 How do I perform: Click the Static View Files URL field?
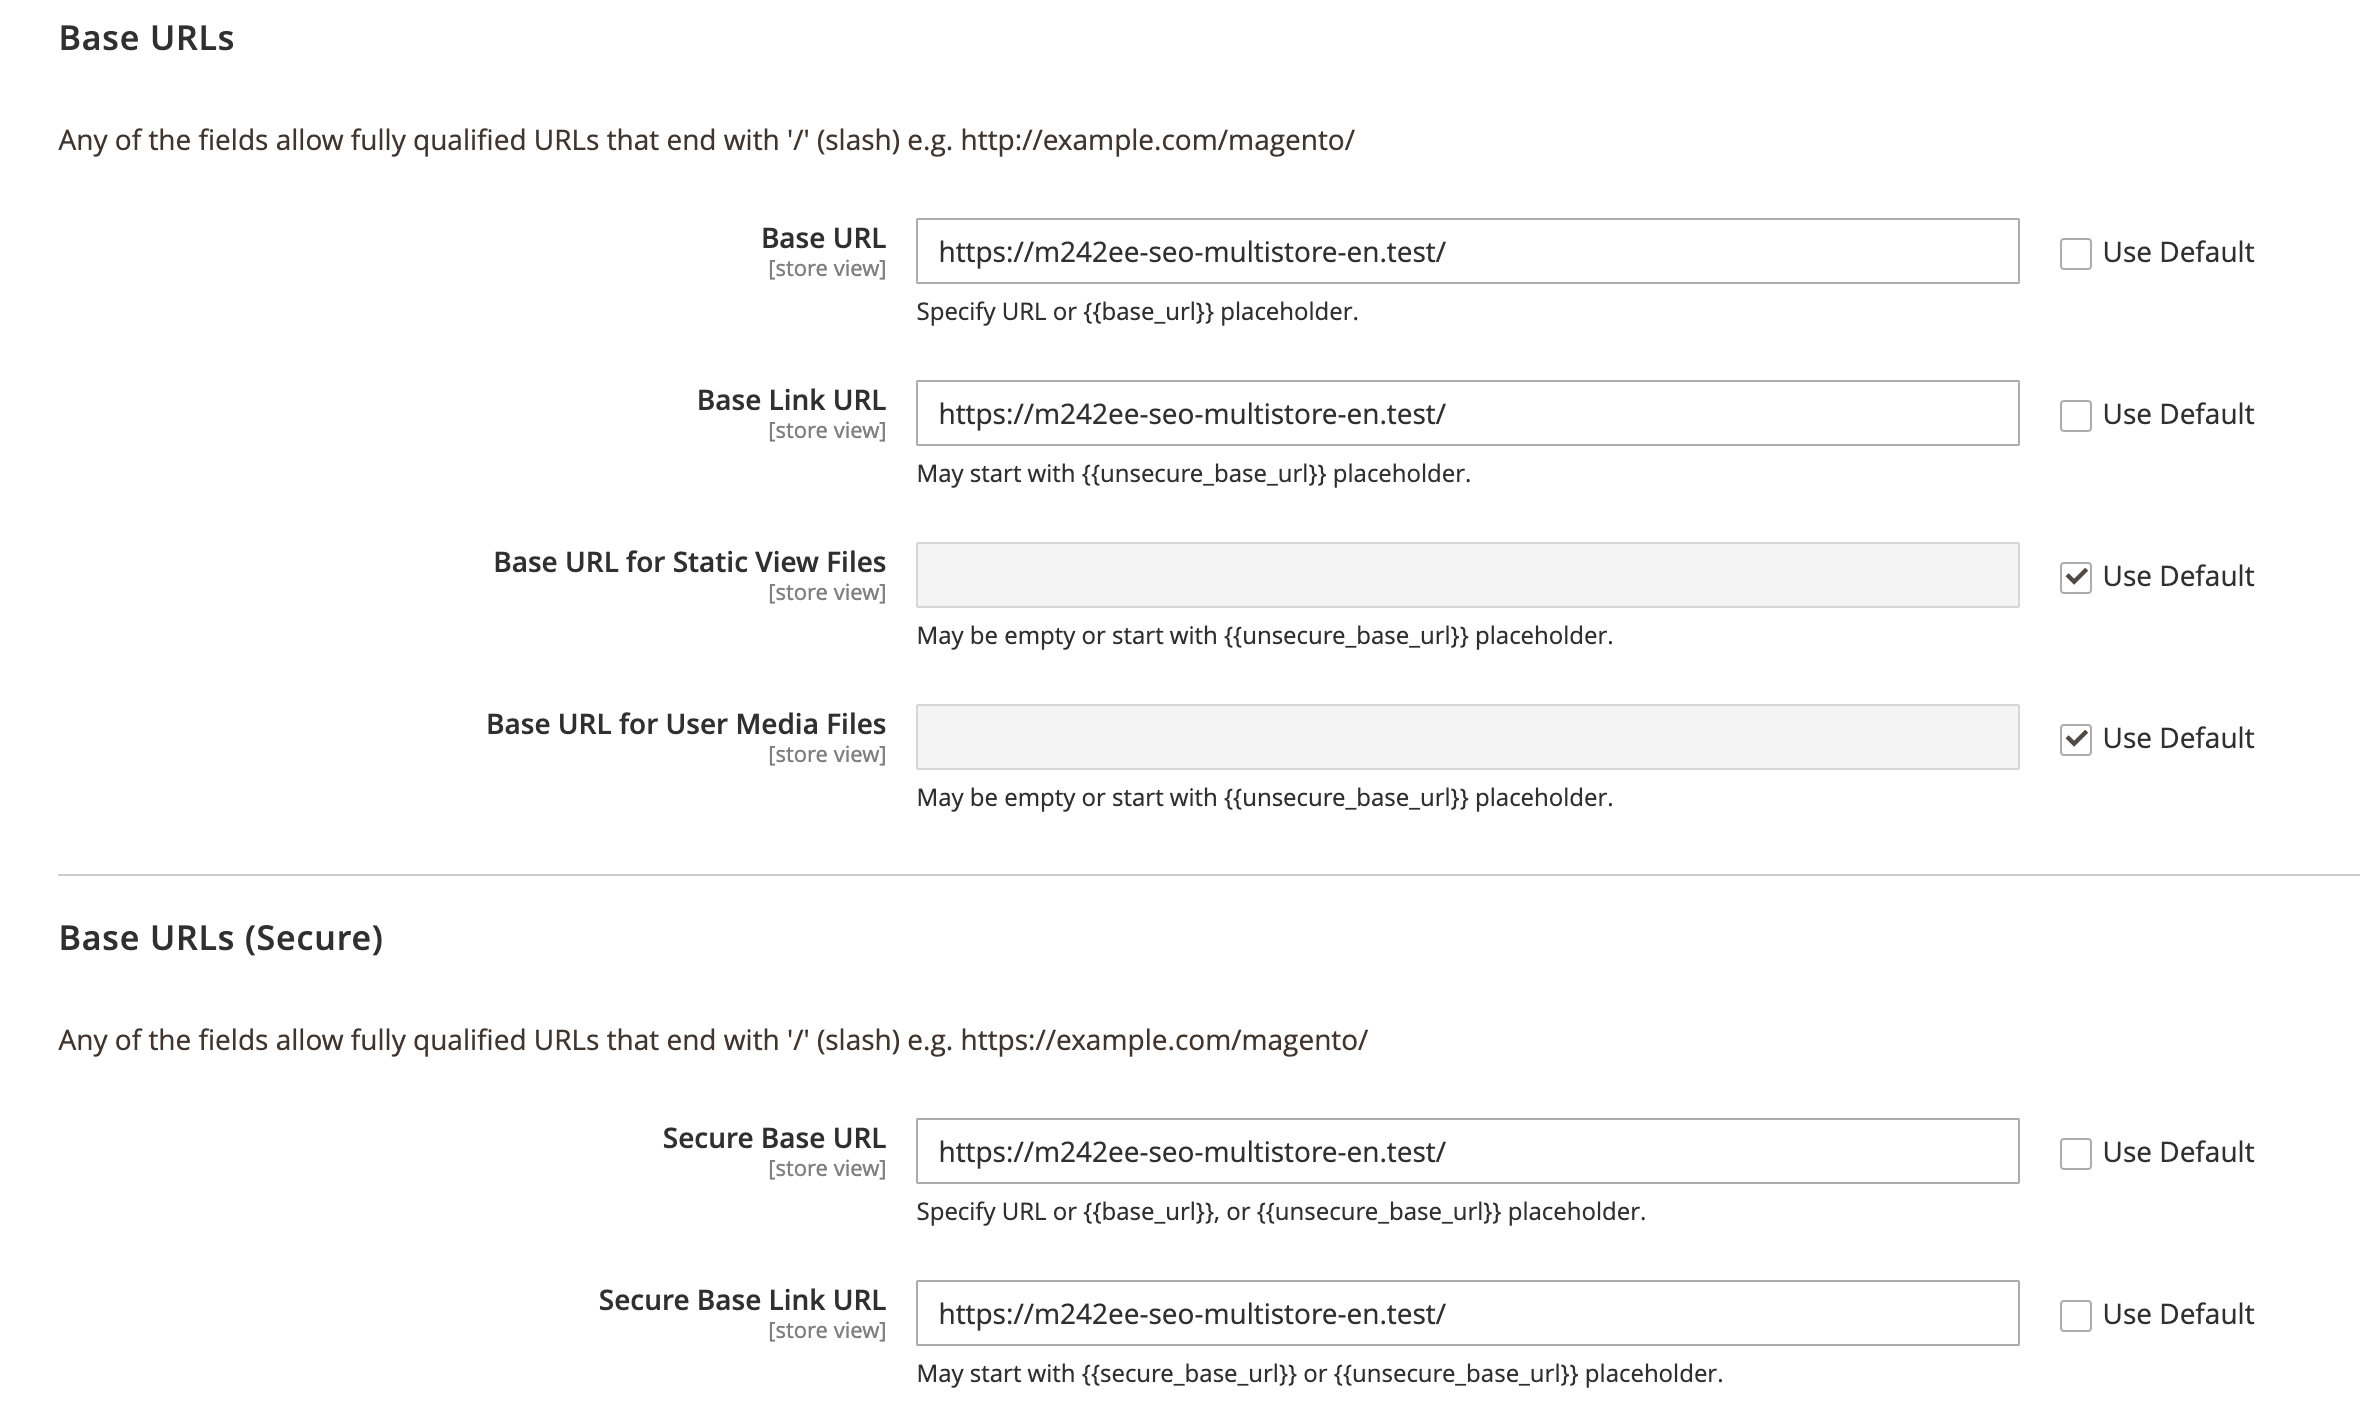pos(1466,576)
